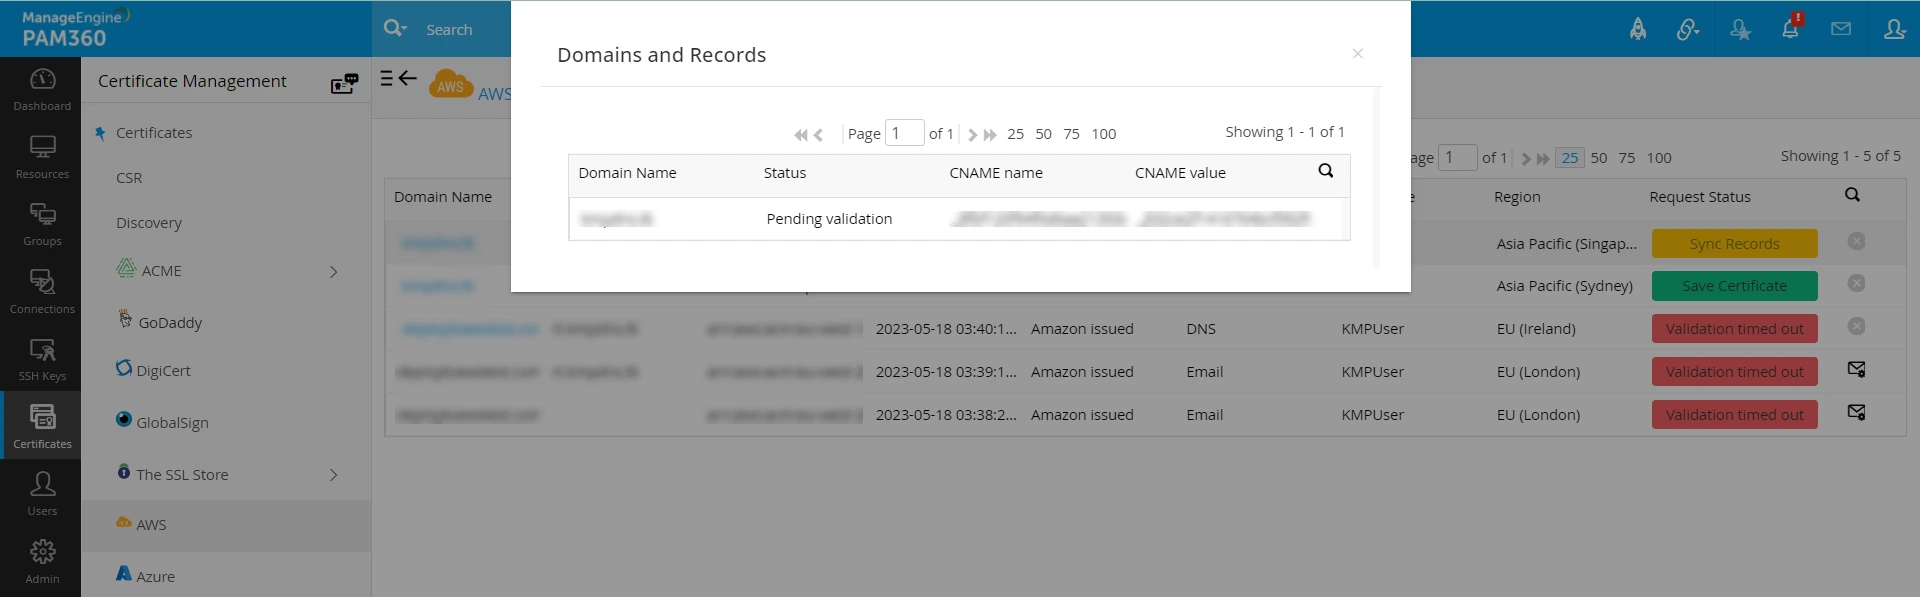This screenshot has height=597, width=1920.
Task: Go to next page in dialog pagination
Action: point(972,134)
